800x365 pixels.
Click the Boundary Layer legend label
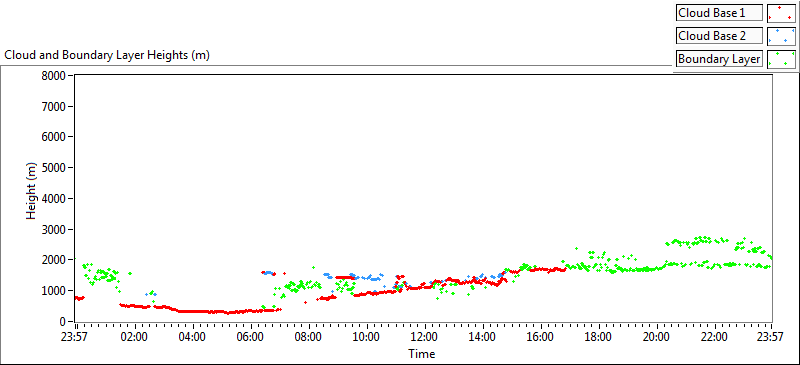(x=719, y=59)
